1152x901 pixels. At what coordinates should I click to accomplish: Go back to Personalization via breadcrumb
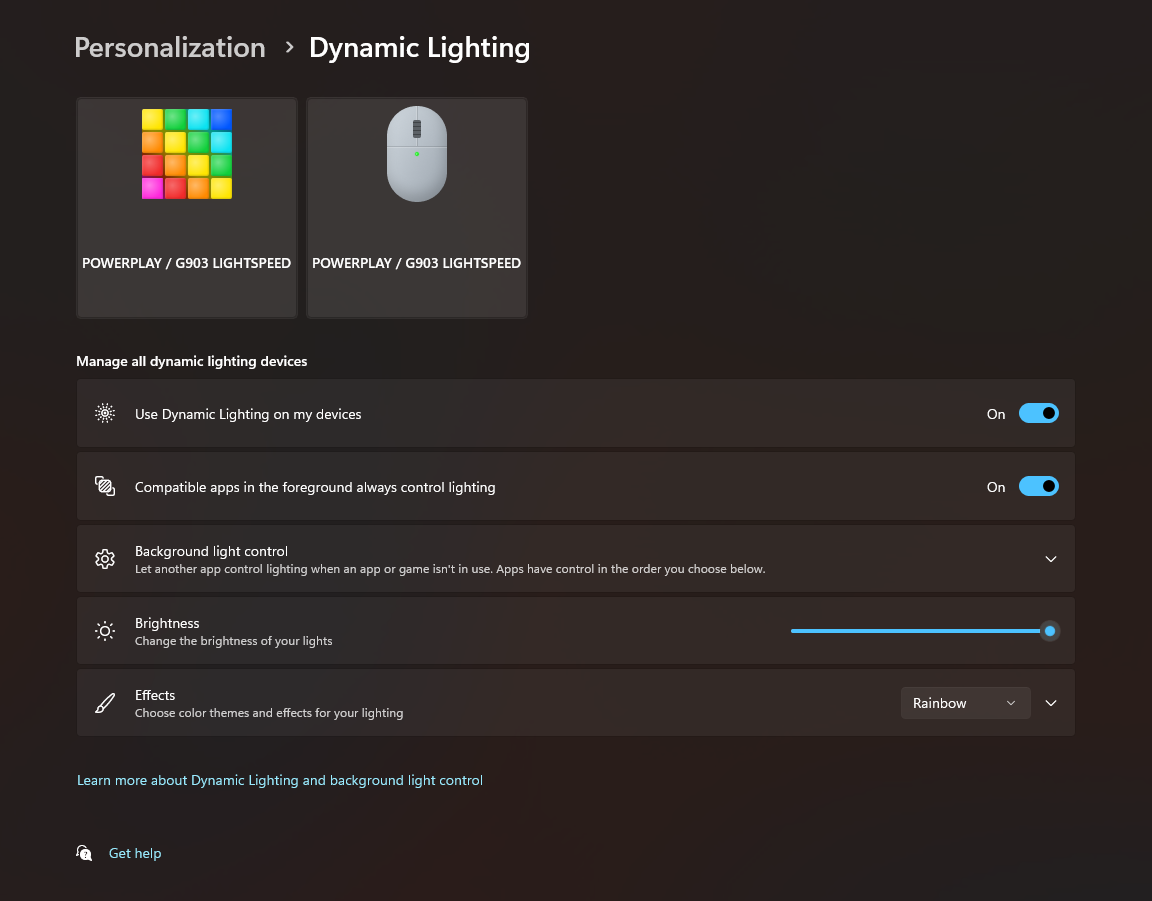170,48
